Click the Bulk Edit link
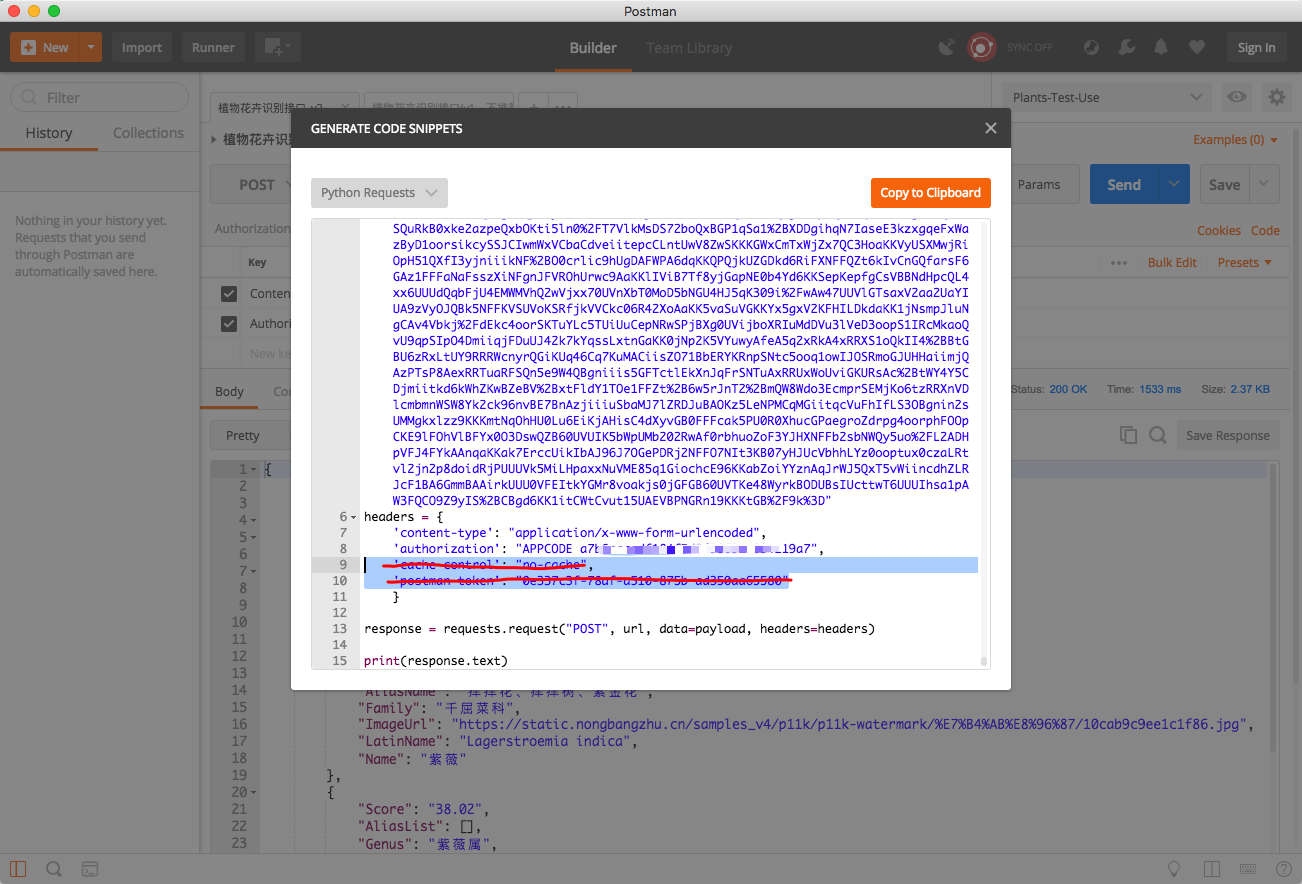The image size is (1302, 884). pyautogui.click(x=1172, y=263)
